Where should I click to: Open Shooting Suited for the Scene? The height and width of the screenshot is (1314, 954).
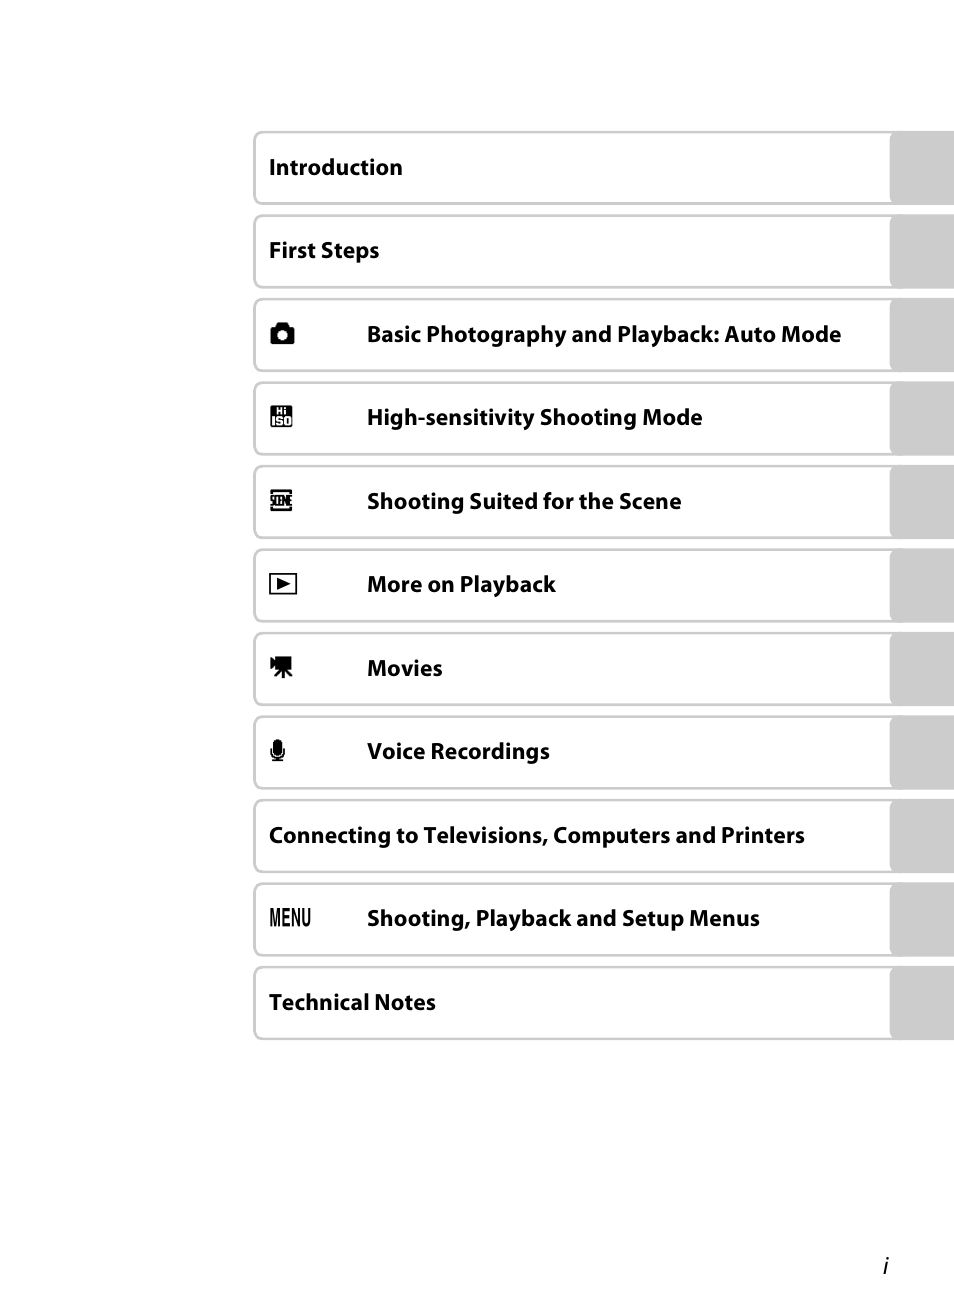[x=523, y=502]
